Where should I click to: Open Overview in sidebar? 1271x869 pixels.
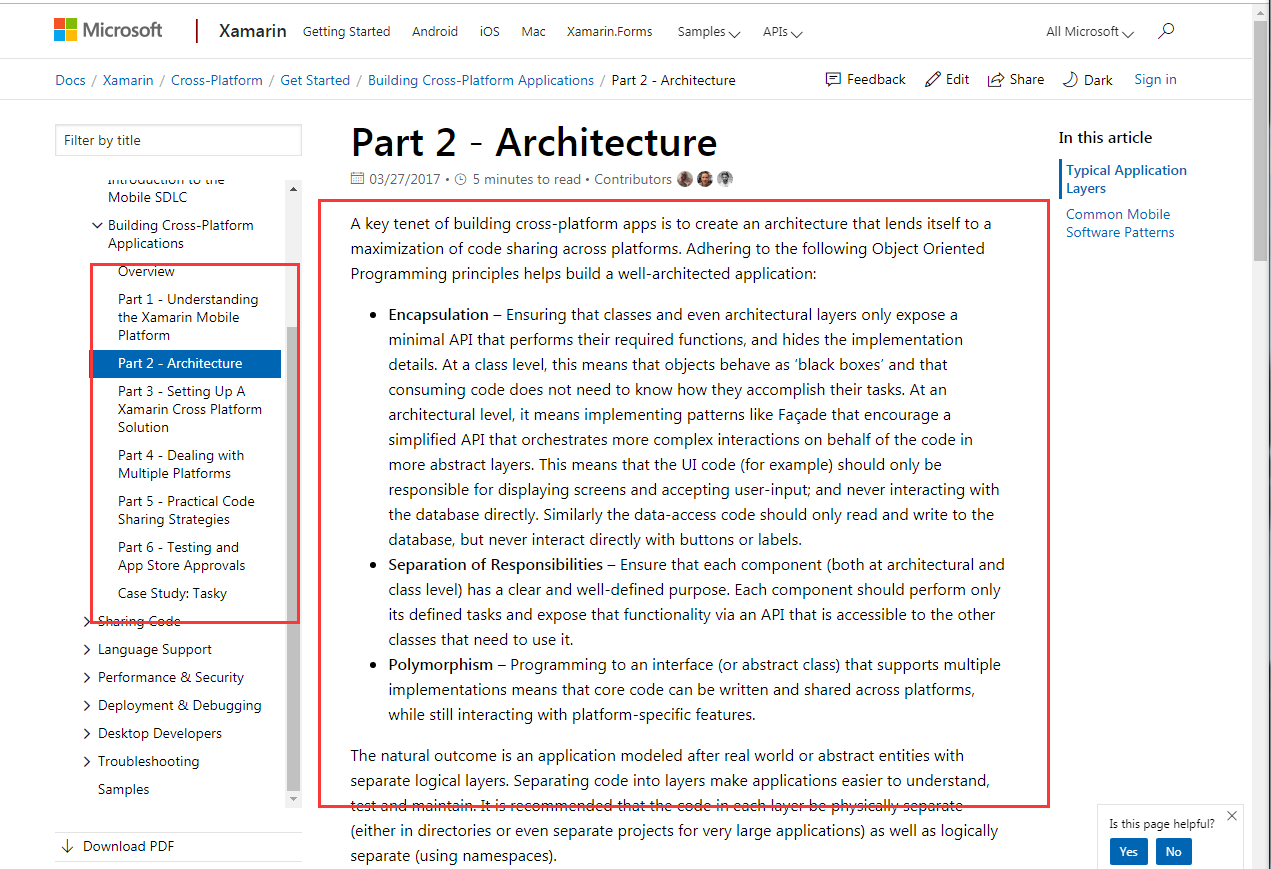click(x=146, y=271)
